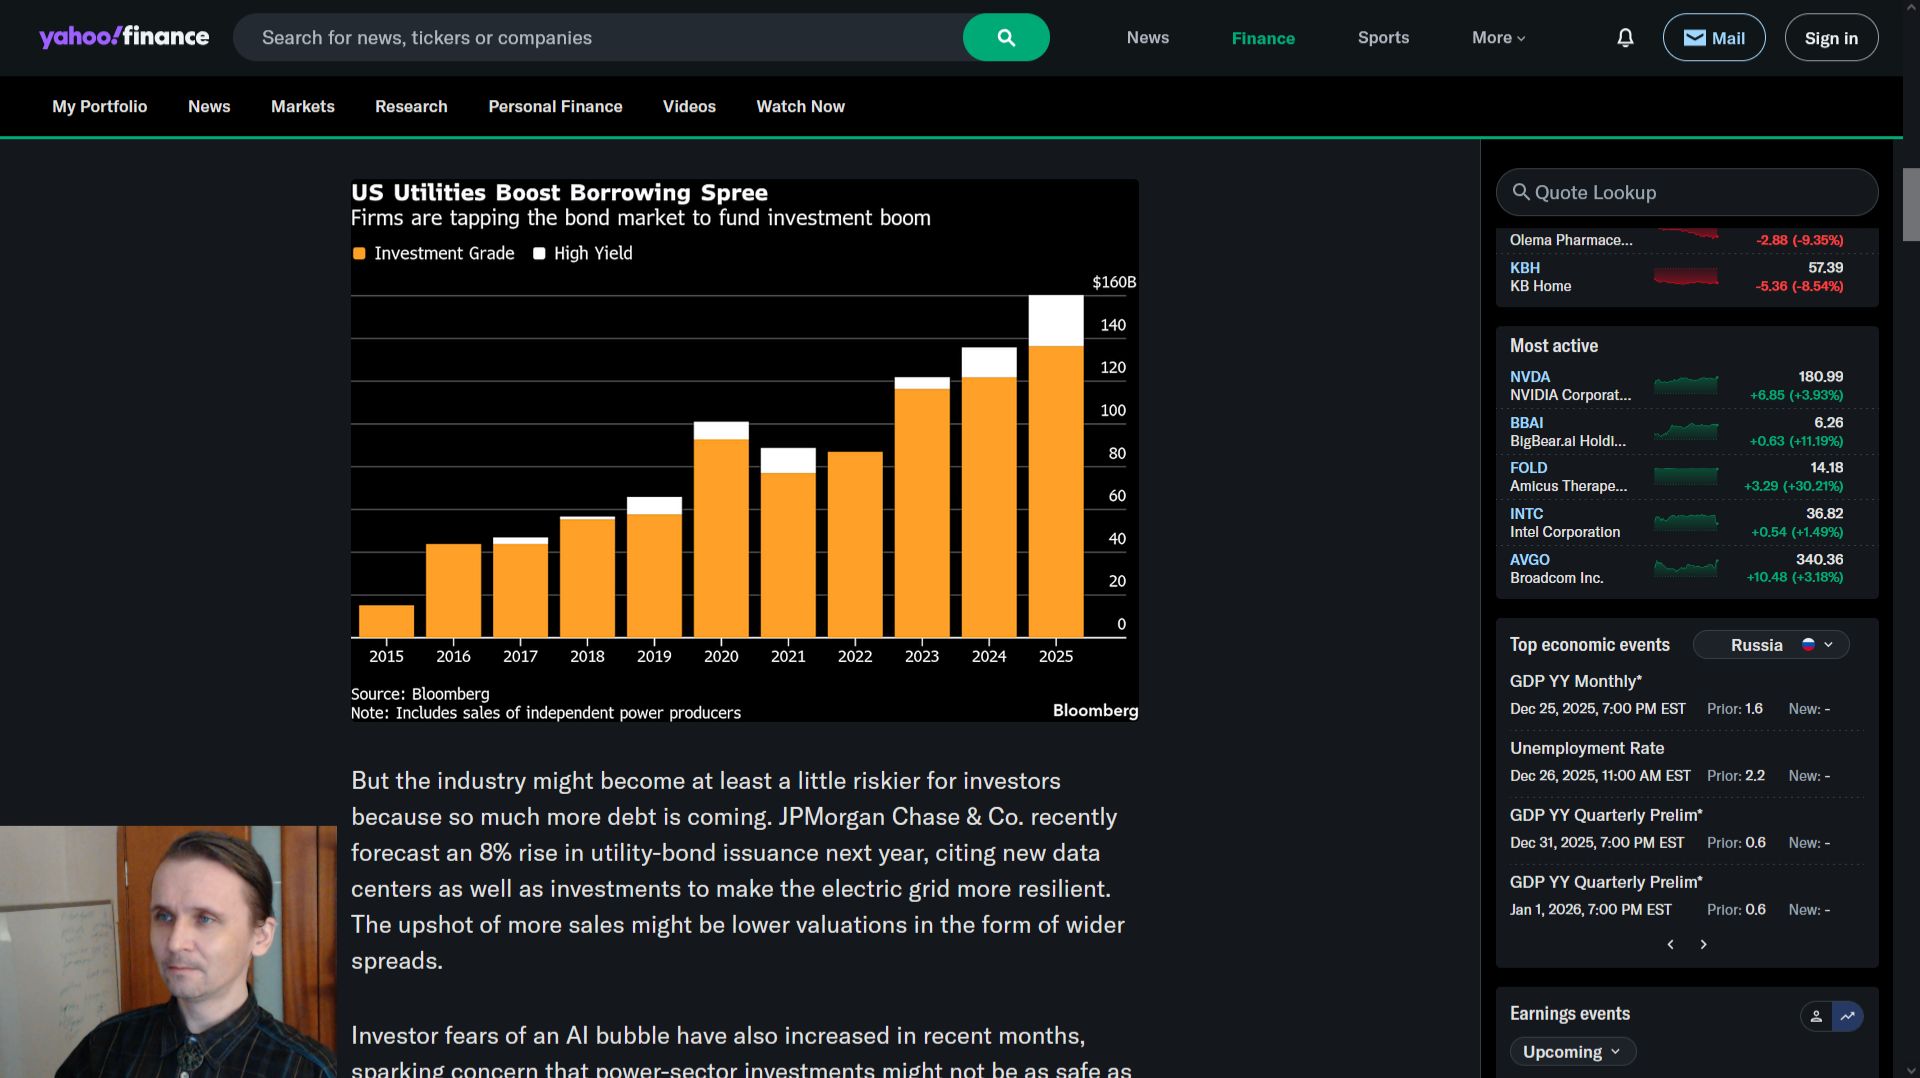Open the Personal Finance tab
The image size is (1920, 1078).
tap(555, 106)
